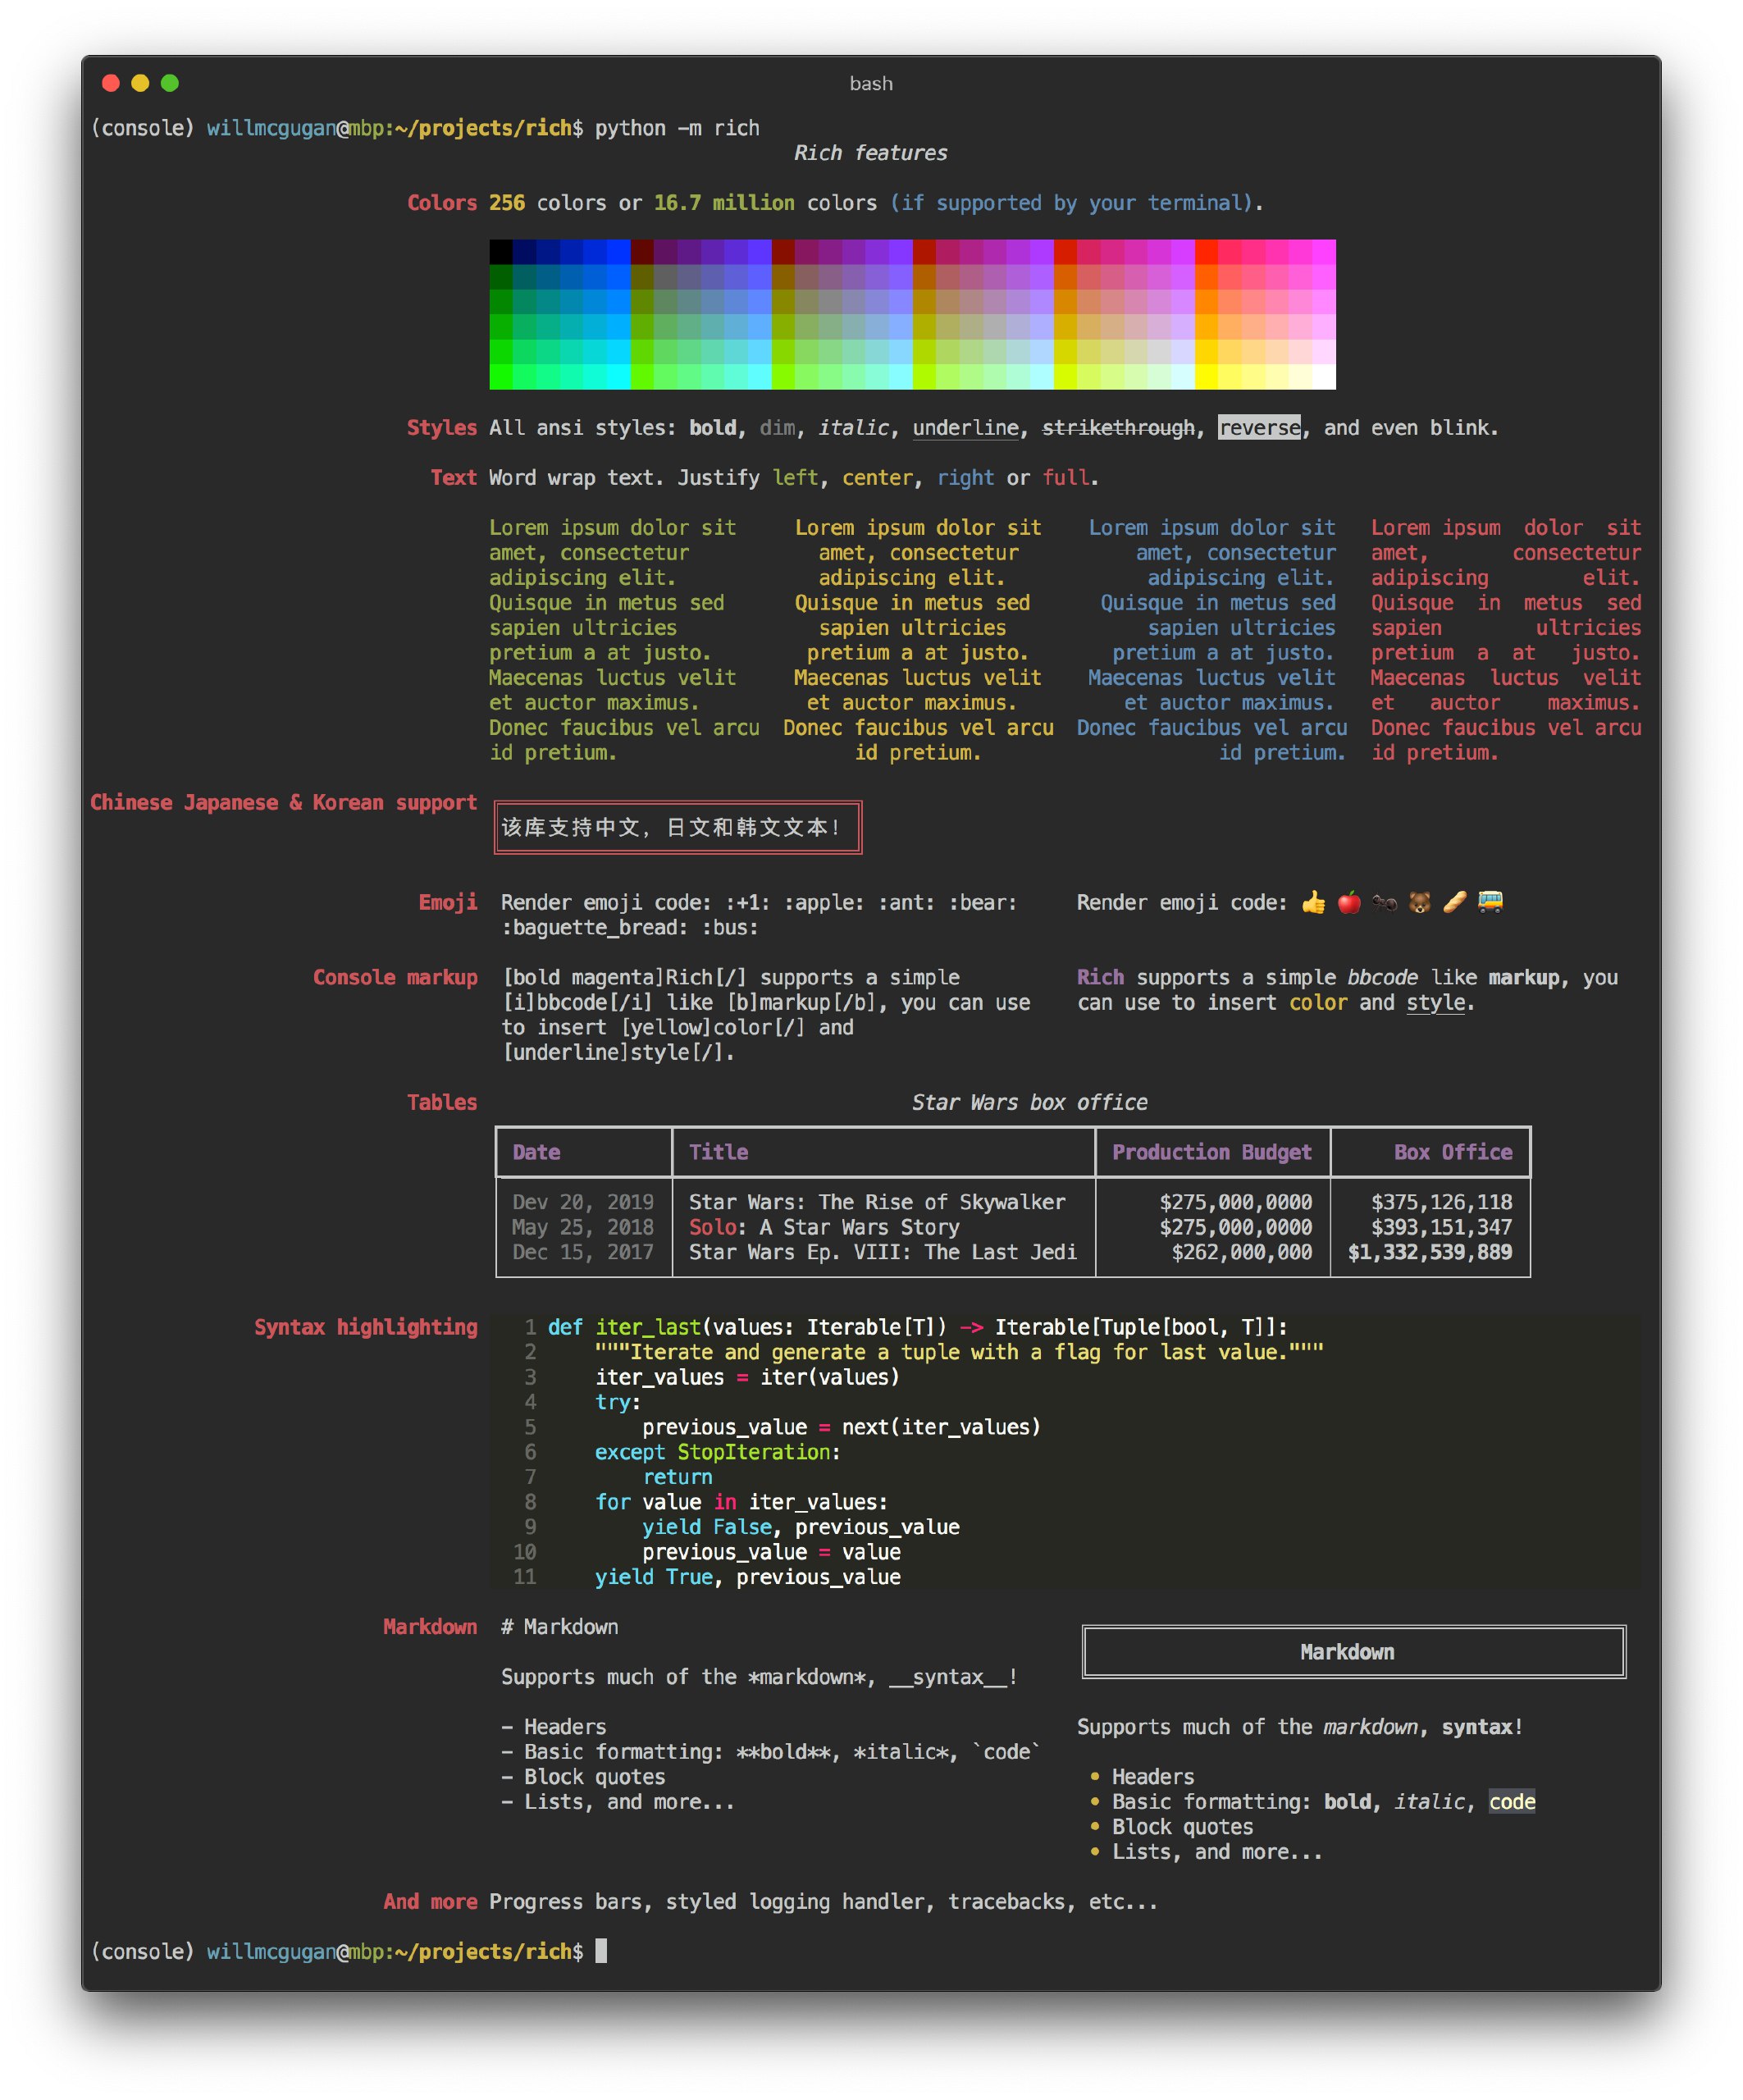Click the magenta 'Rich' word
Screen dimensions: 1743x2100
coord(1100,978)
